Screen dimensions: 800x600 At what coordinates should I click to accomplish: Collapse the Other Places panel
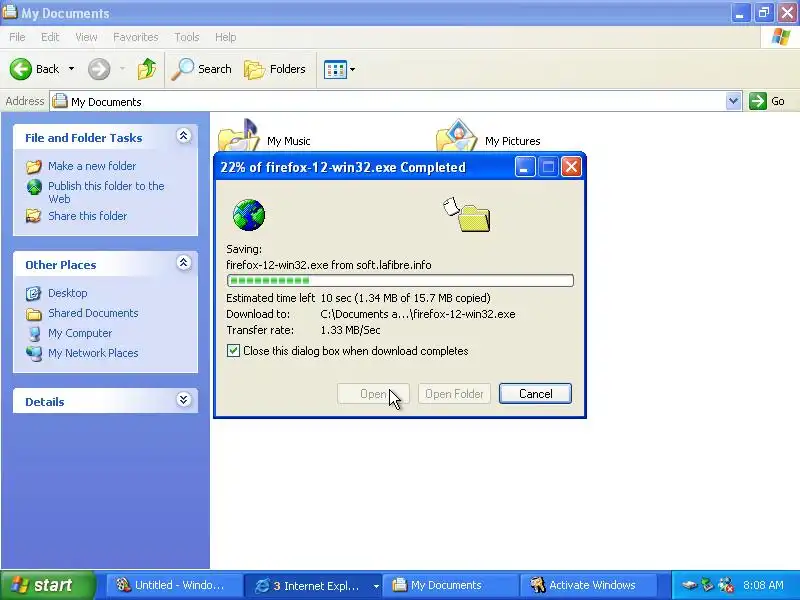[184, 263]
